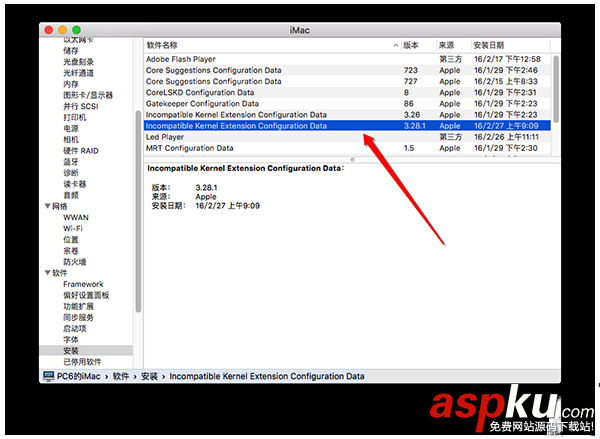Open 功能扩展 in sidebar
Screen dimensions: 600x439
78,306
